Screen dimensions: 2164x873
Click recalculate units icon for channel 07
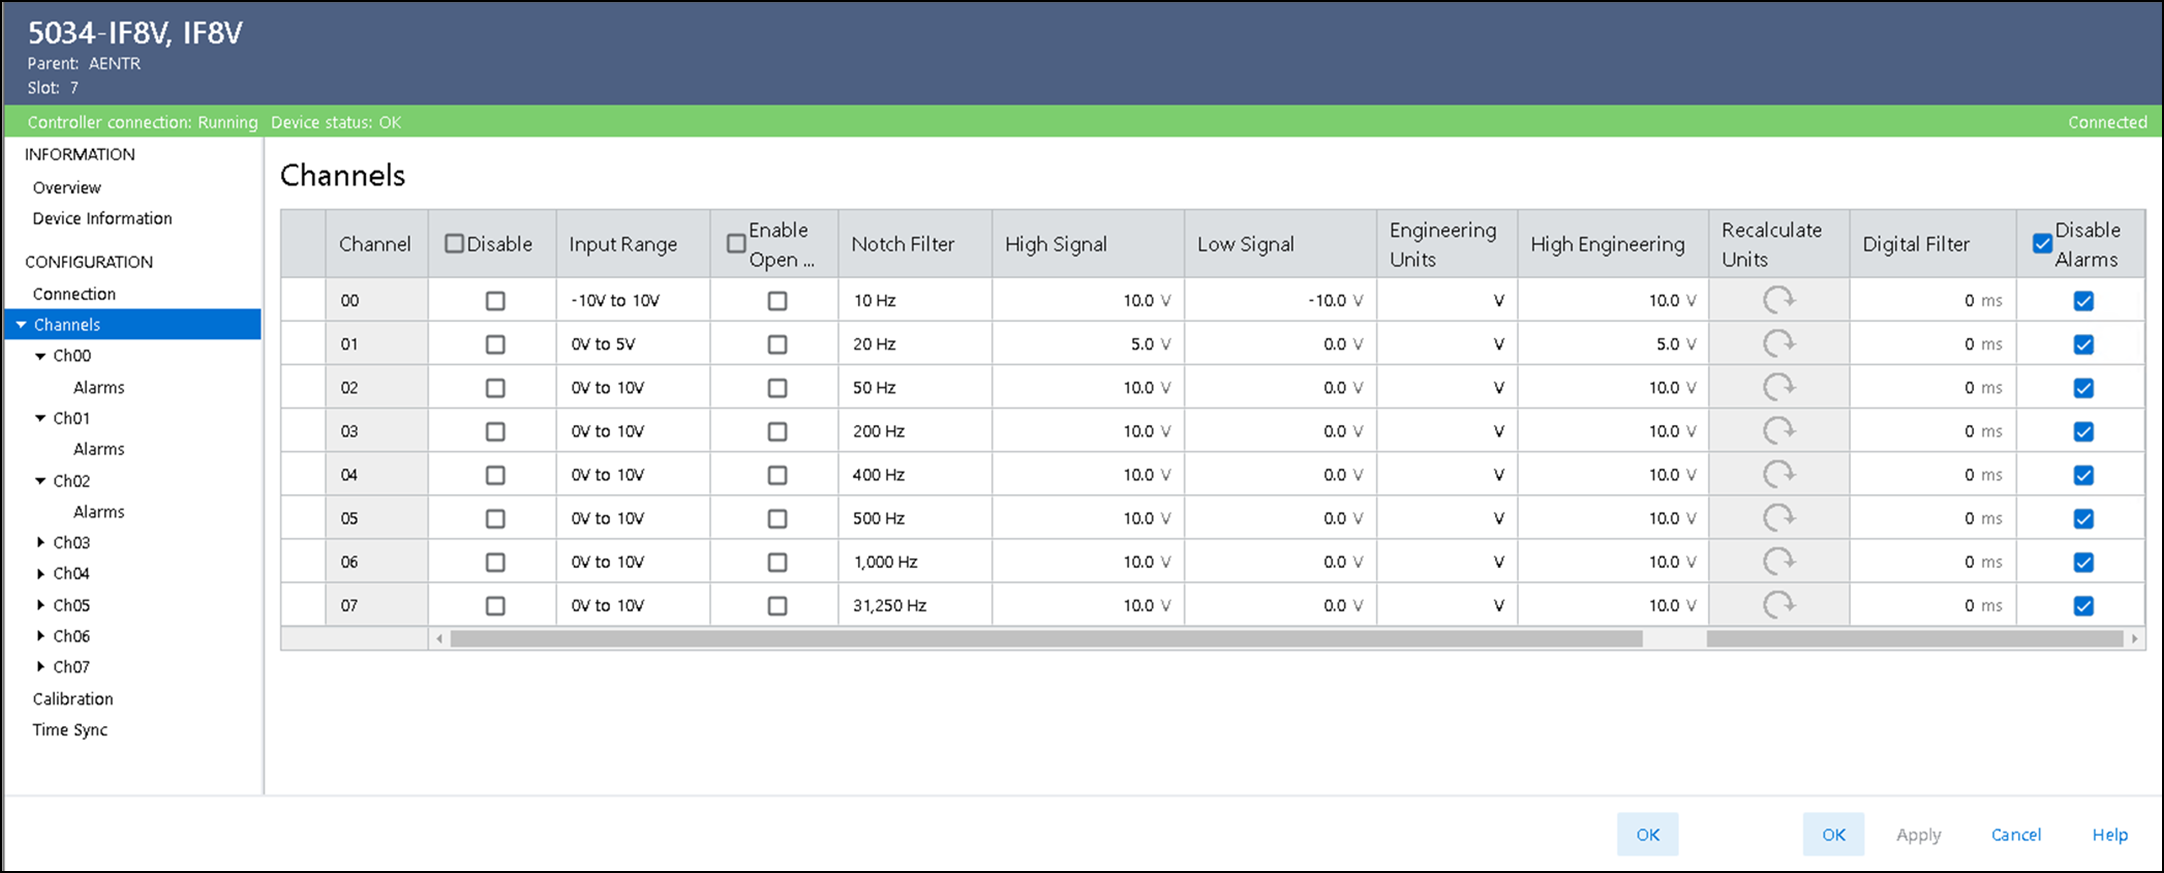1778,605
